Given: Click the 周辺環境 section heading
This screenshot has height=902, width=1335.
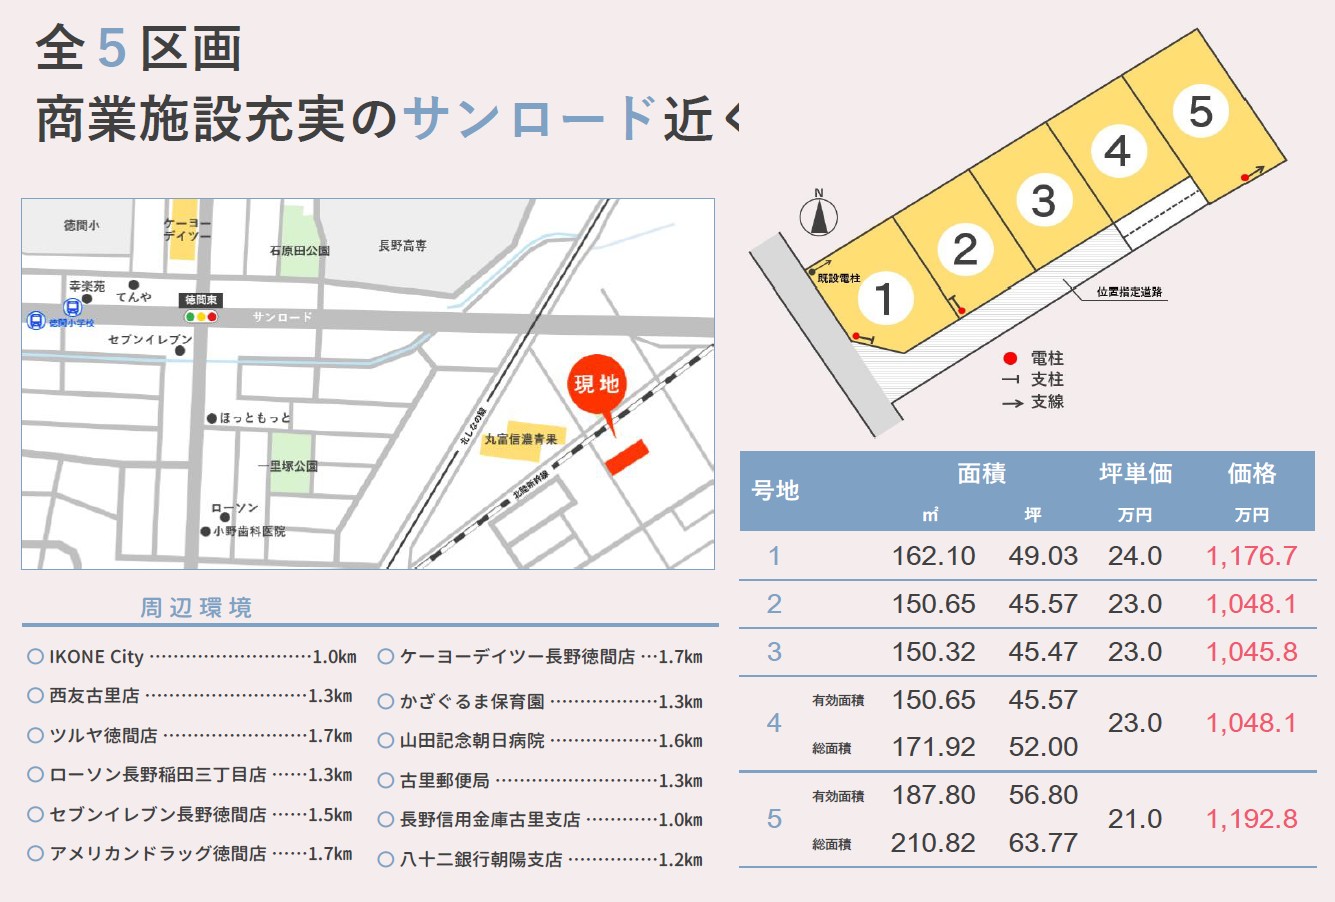Looking at the screenshot, I should coord(196,608).
